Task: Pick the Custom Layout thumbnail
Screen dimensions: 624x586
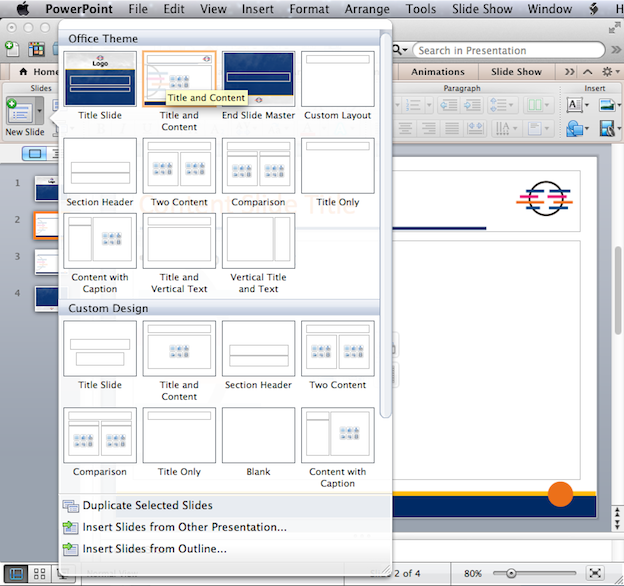Action: 337,79
